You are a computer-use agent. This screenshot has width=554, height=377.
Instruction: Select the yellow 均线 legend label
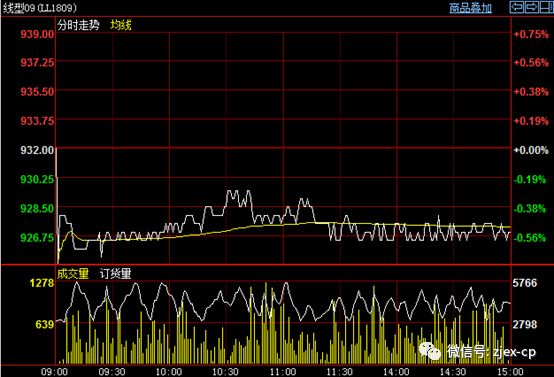(x=120, y=25)
